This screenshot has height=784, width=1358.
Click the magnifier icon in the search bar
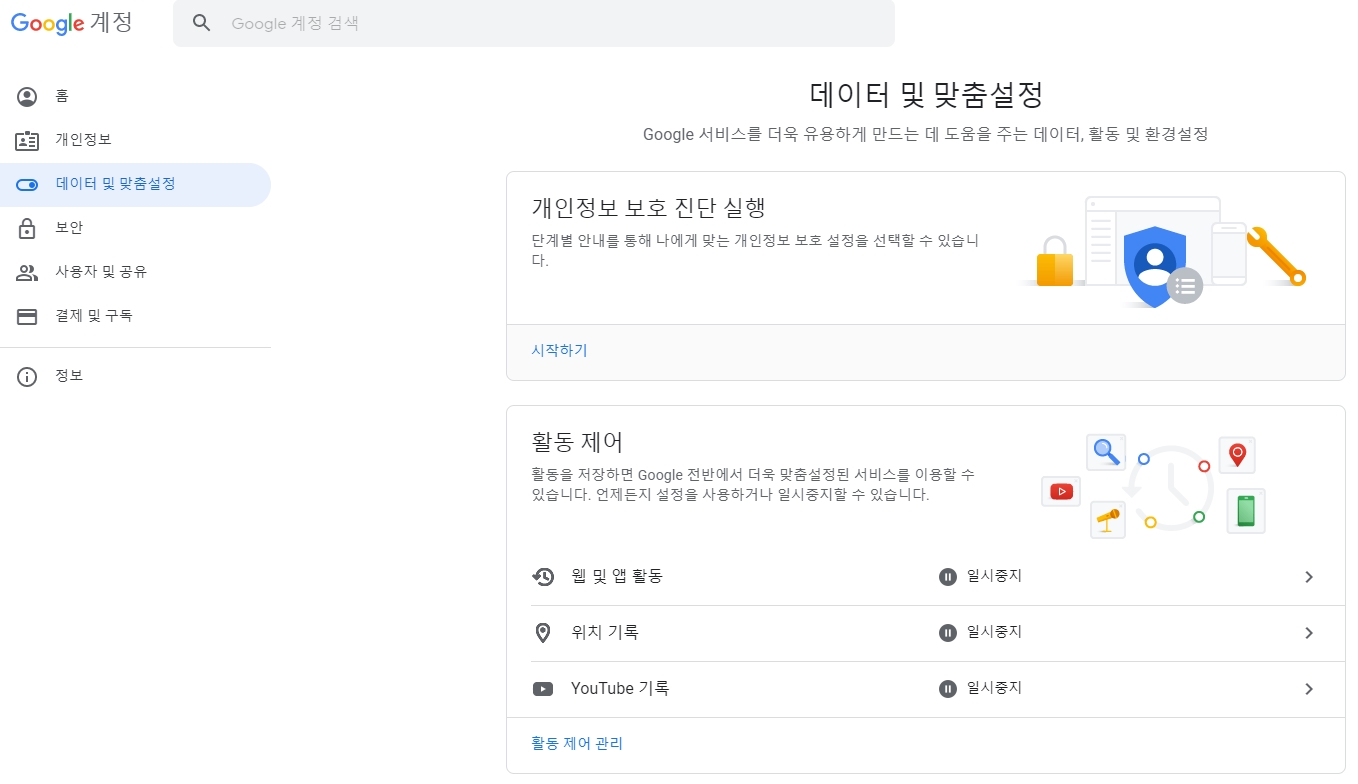[202, 23]
